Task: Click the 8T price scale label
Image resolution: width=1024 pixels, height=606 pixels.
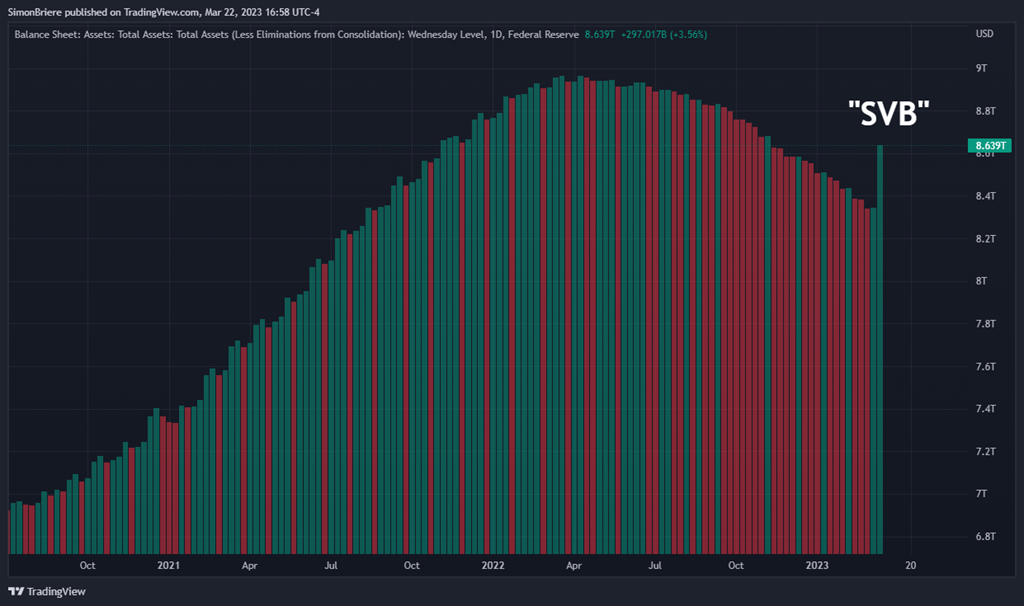Action: pyautogui.click(x=982, y=281)
